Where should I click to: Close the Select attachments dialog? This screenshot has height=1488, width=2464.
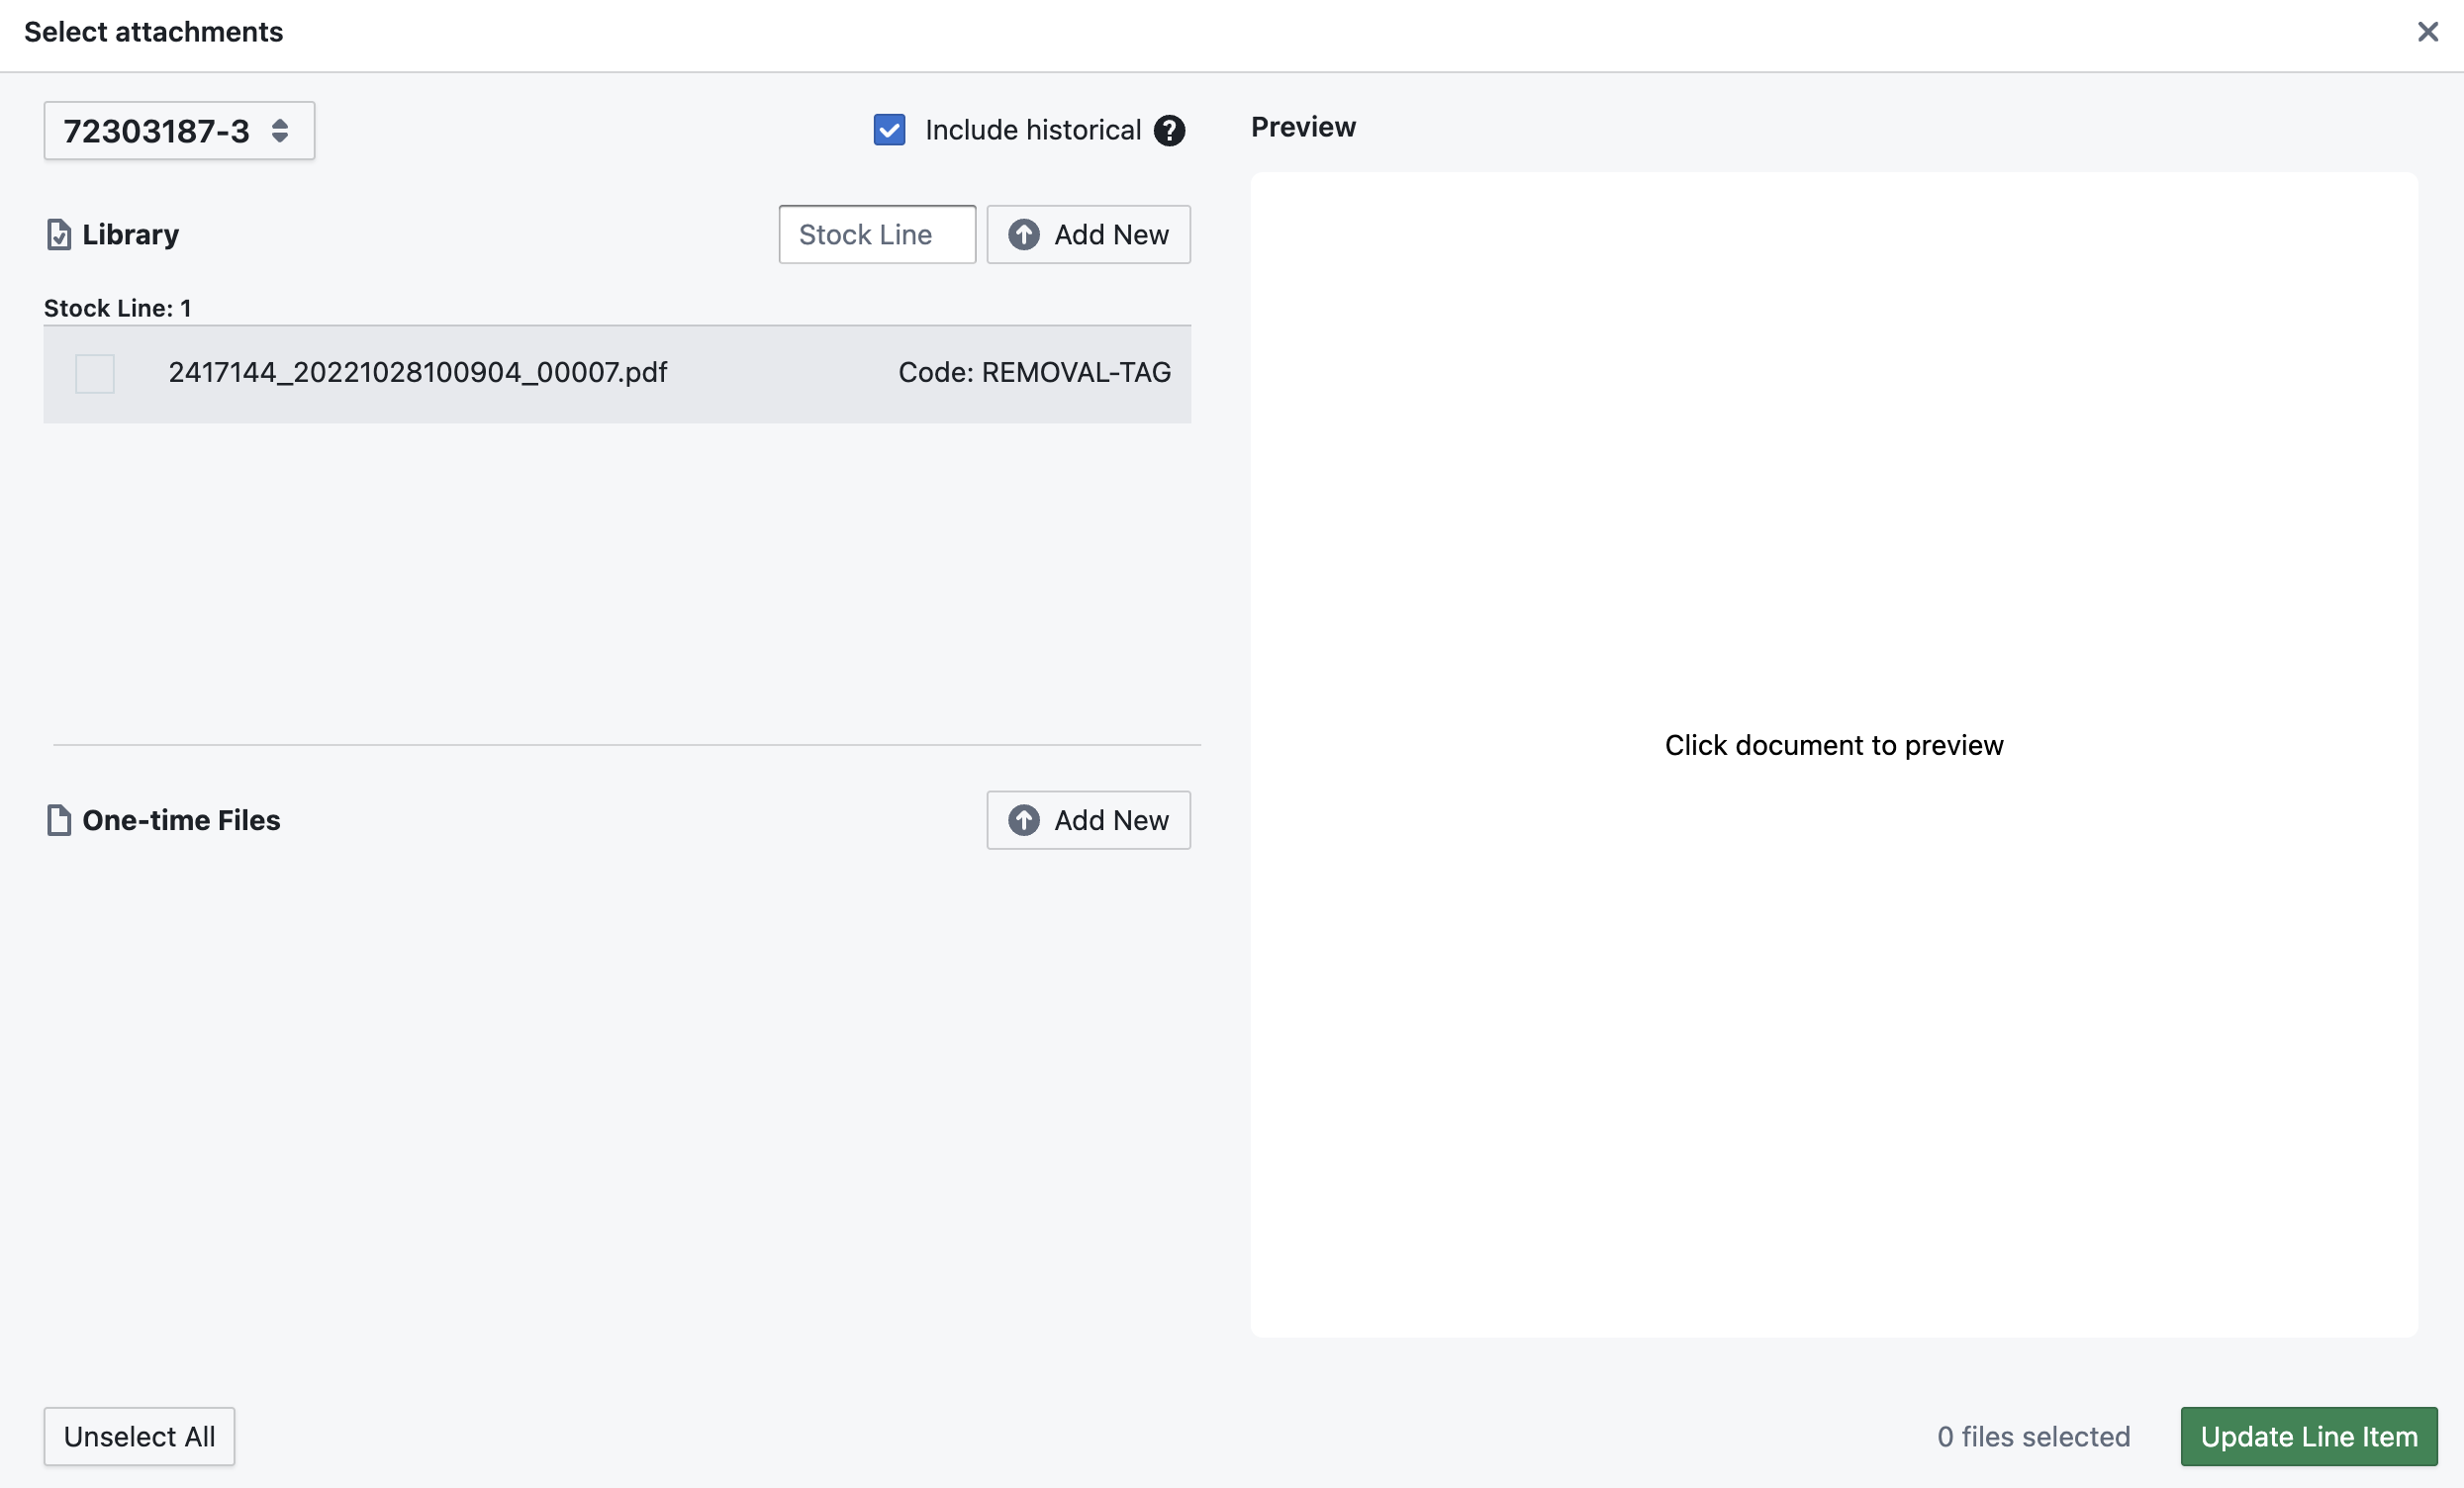pyautogui.click(x=2427, y=32)
